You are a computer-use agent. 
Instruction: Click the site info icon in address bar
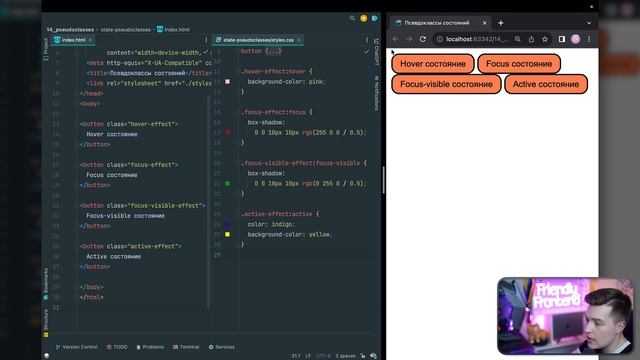click(x=440, y=39)
